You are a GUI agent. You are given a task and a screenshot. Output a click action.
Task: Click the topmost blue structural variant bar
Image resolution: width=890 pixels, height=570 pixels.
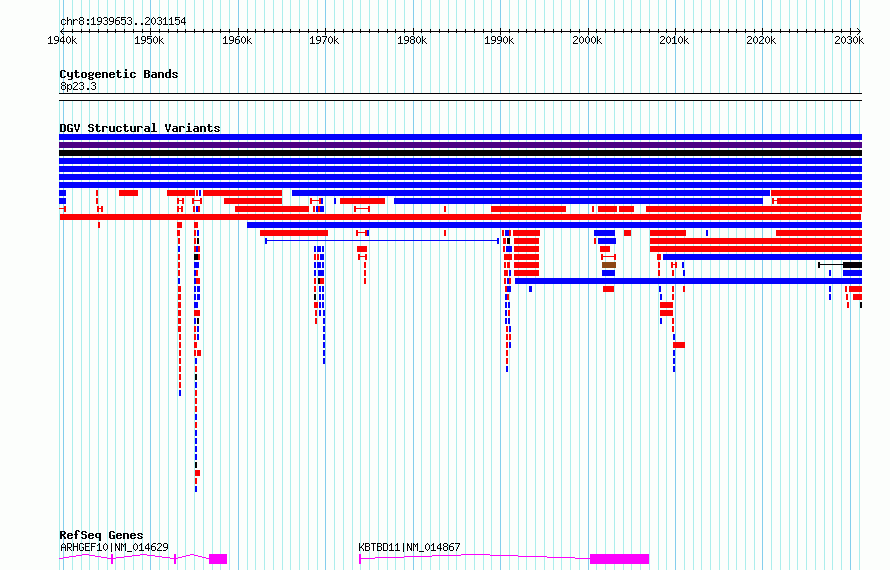pos(460,137)
